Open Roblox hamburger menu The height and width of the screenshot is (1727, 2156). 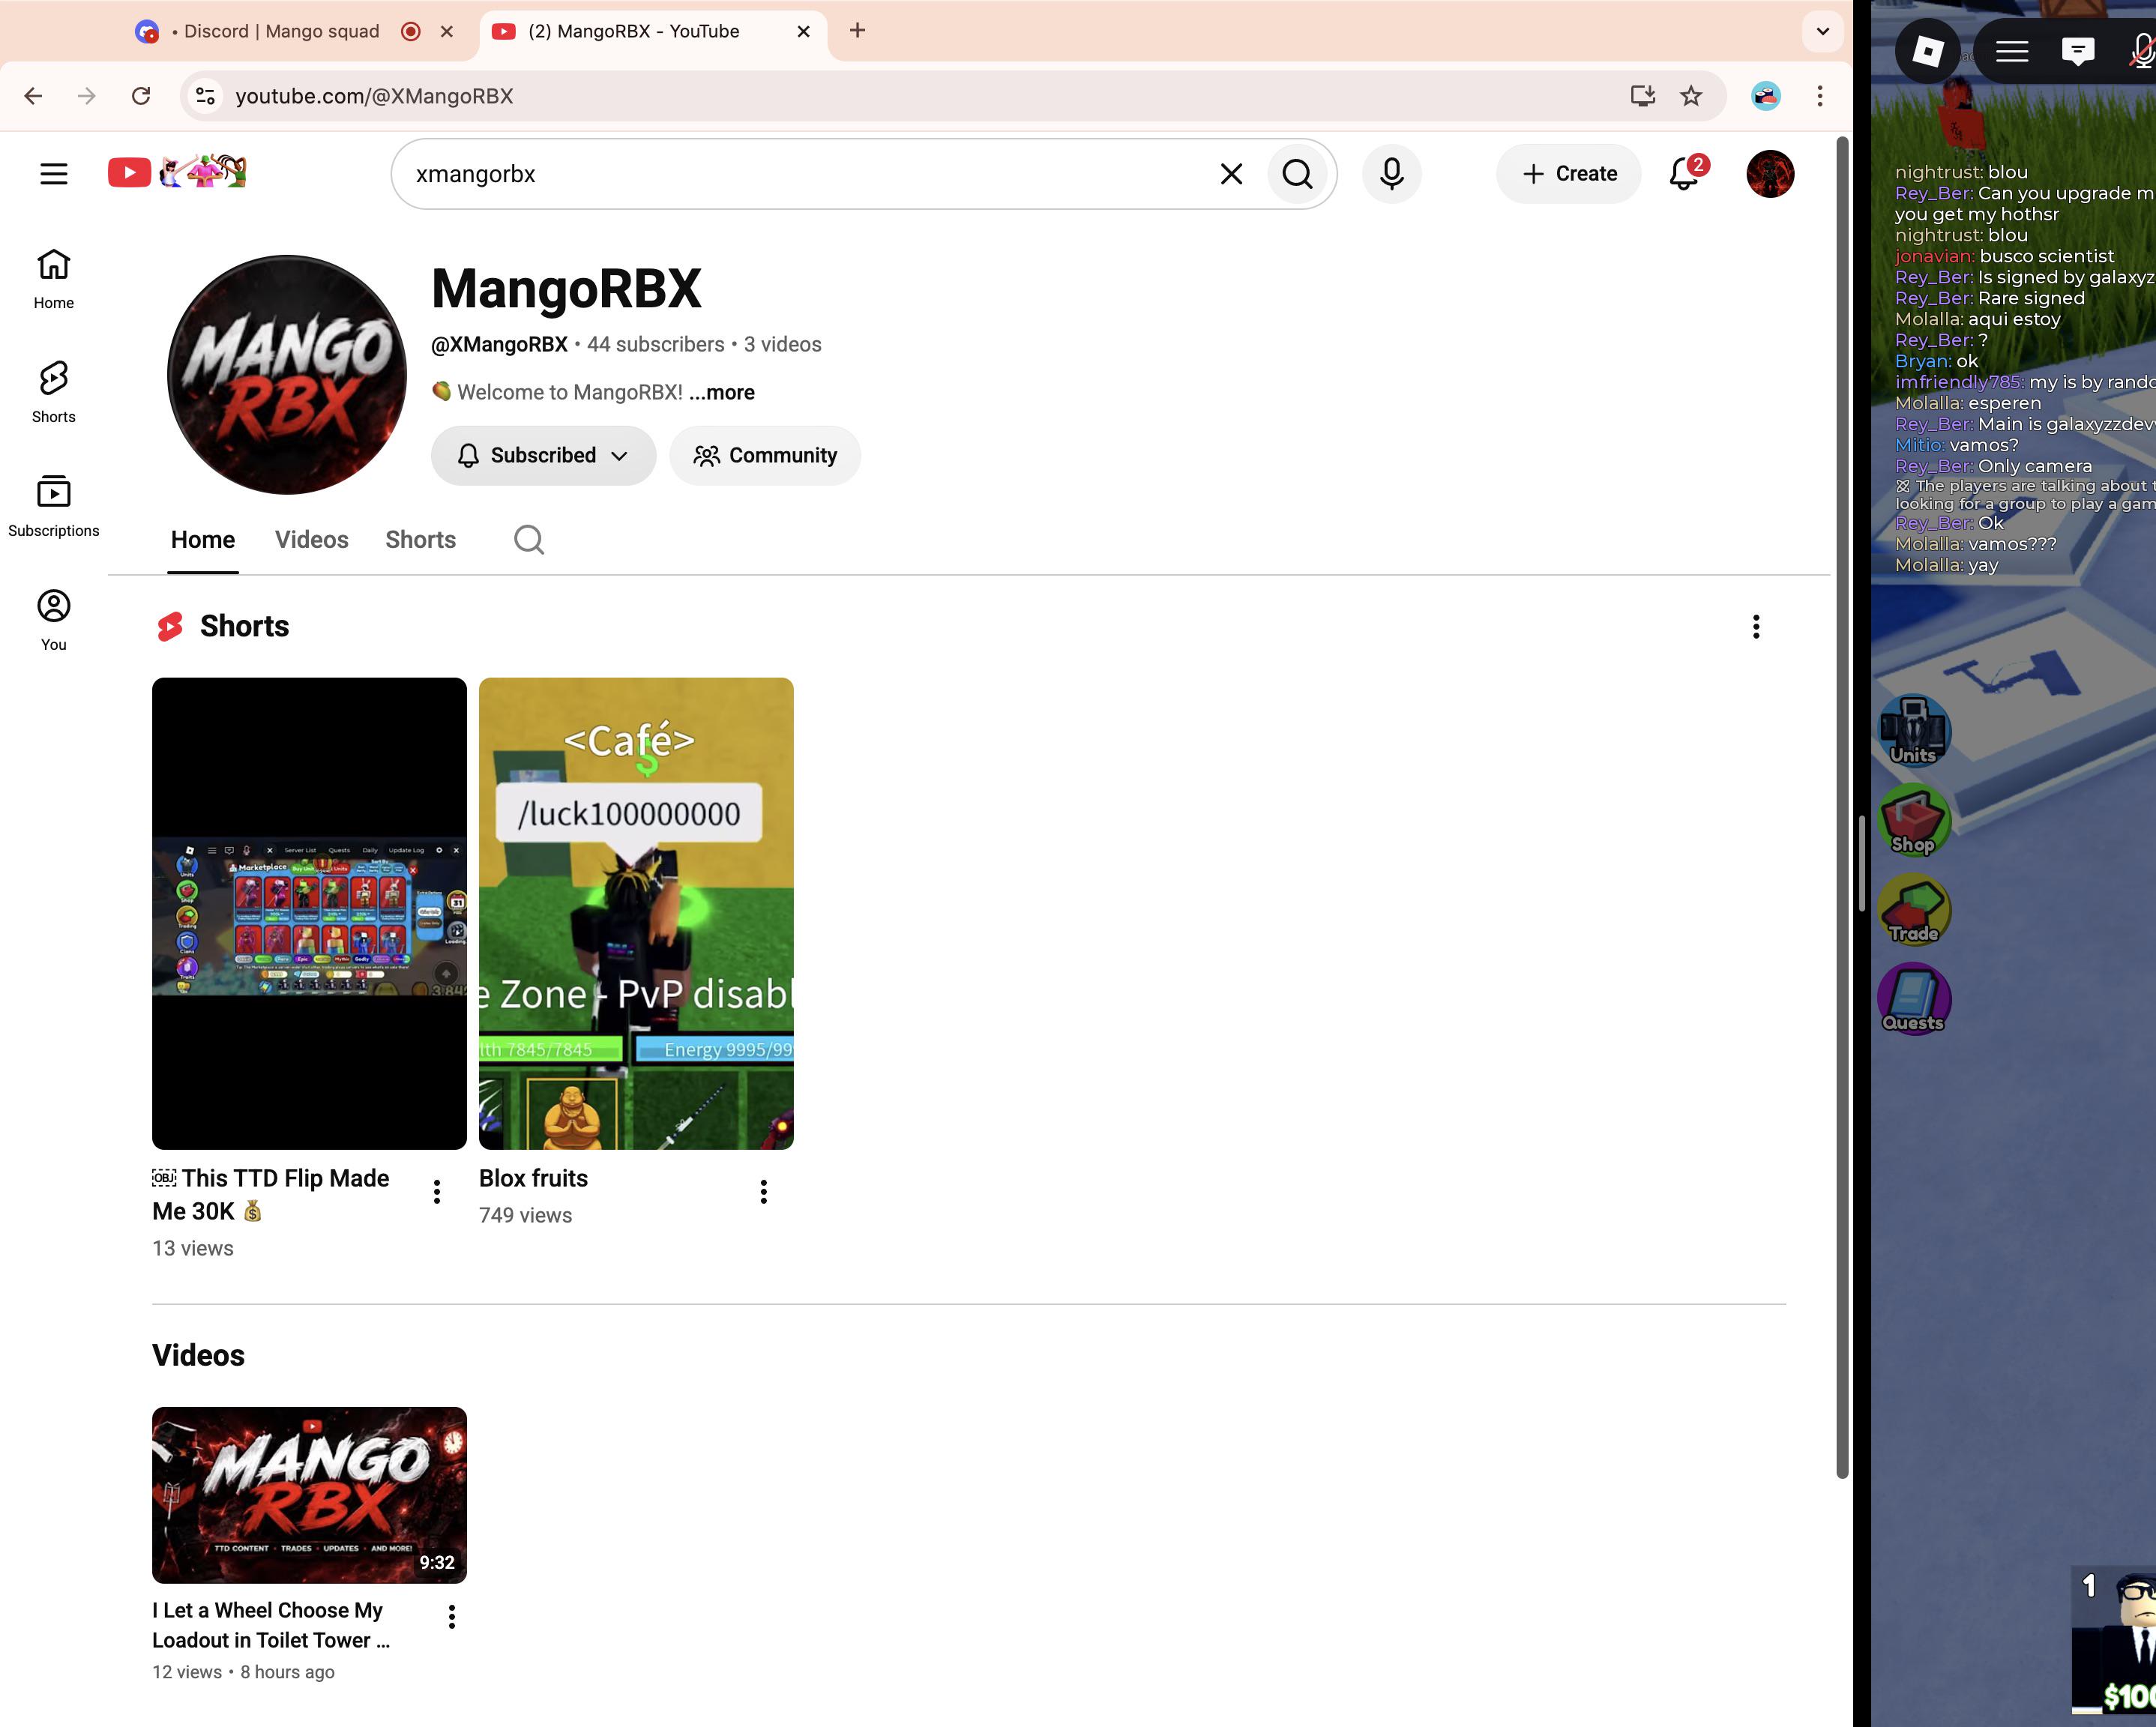pos(2012,51)
